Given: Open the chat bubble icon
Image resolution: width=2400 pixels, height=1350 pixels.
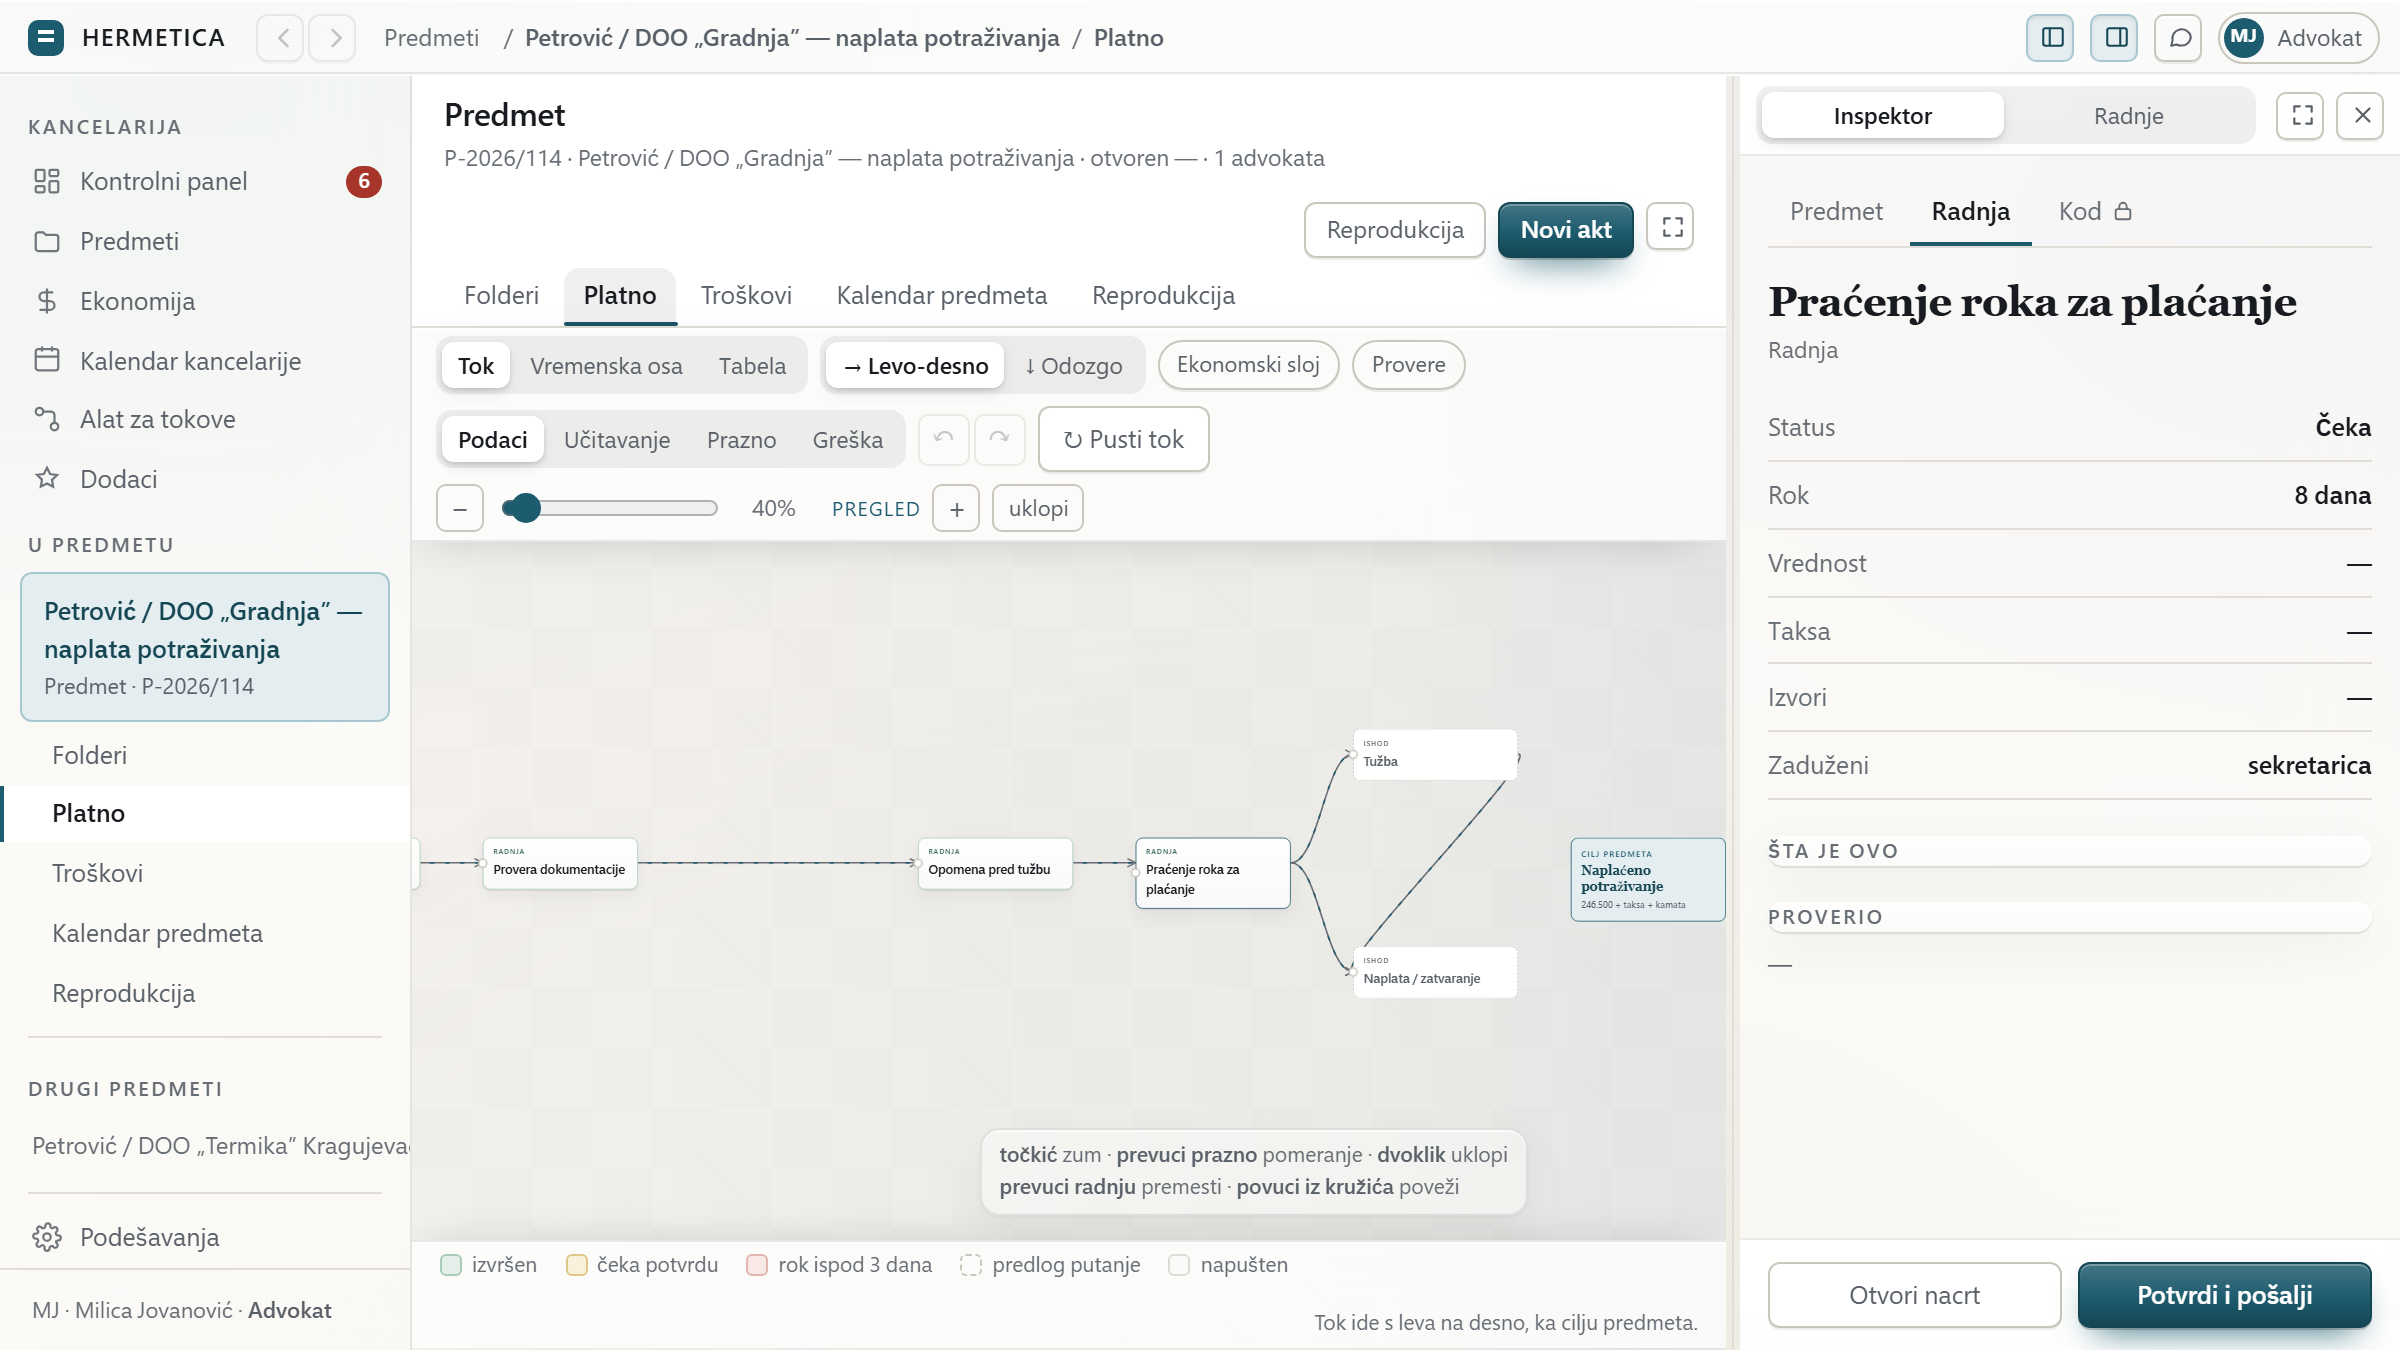Looking at the screenshot, I should point(2179,38).
